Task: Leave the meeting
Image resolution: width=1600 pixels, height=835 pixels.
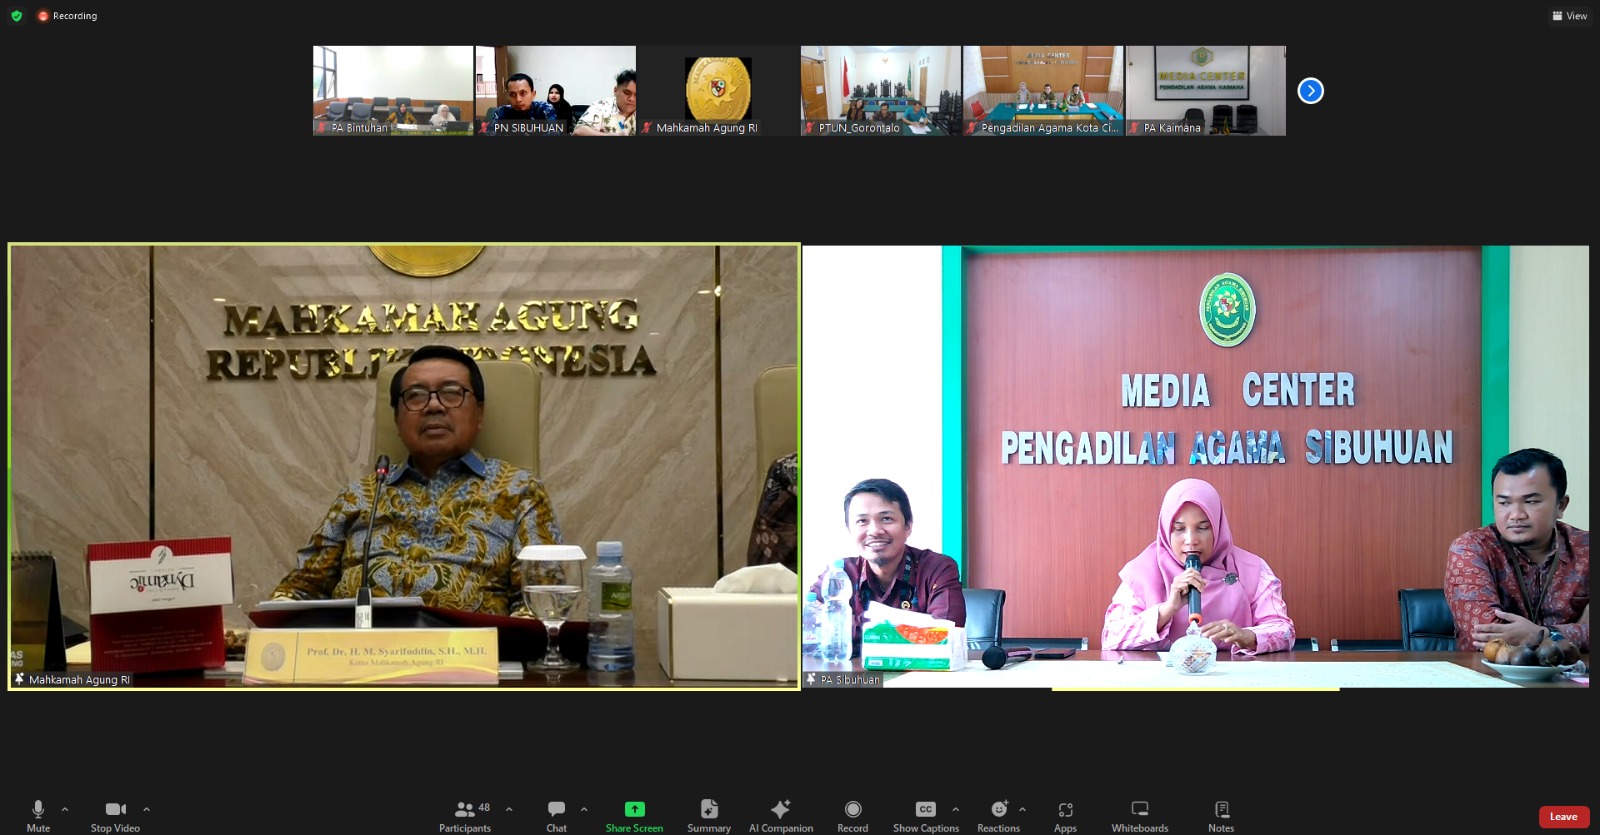Action: tap(1564, 817)
